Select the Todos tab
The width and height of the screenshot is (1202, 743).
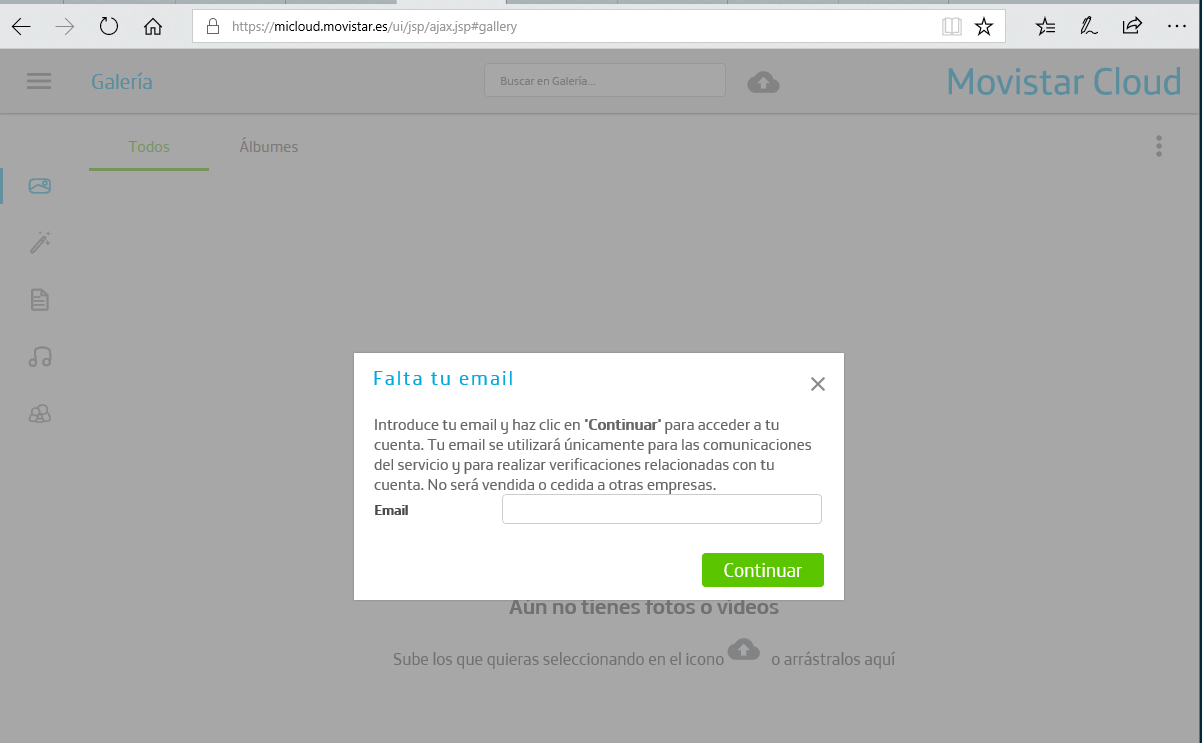149,147
